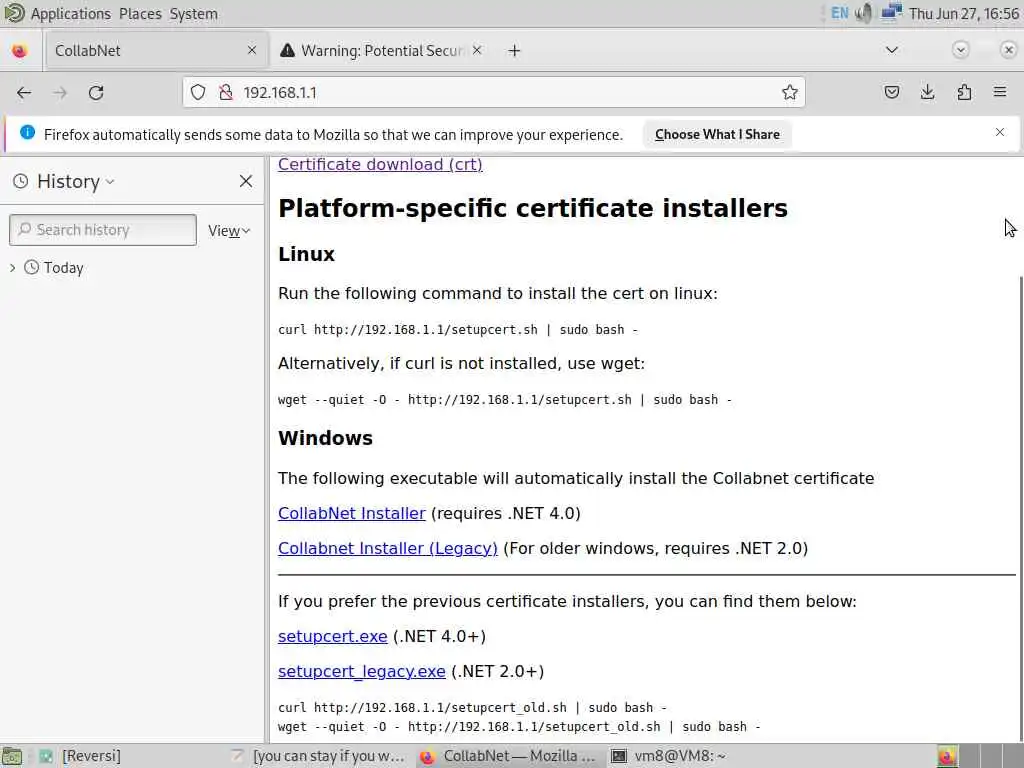The width and height of the screenshot is (1024, 768).
Task: Dismiss the Firefox data notification bar
Action: click(1000, 133)
